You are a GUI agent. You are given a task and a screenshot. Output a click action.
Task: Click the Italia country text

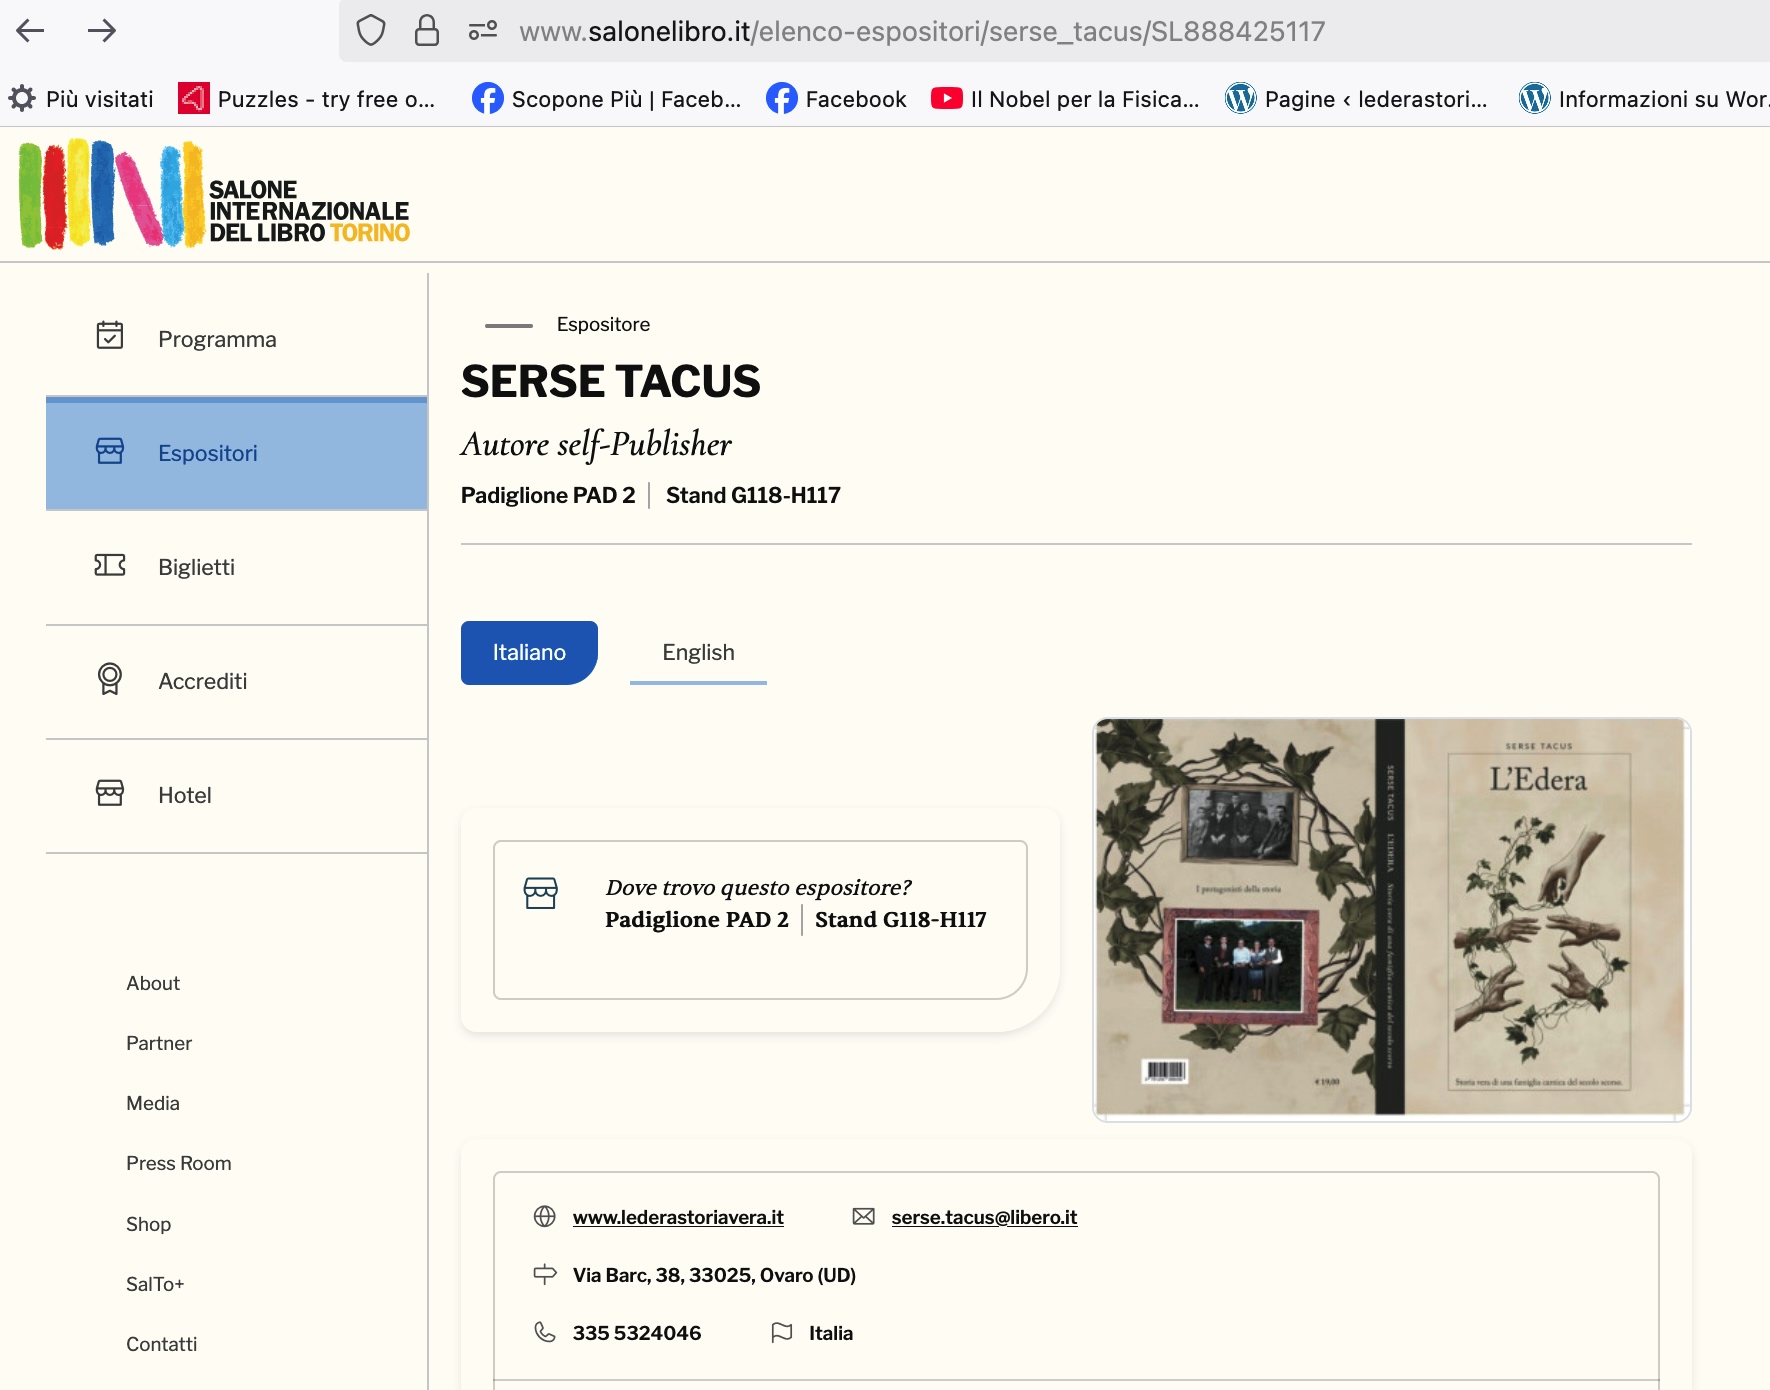coord(831,1333)
